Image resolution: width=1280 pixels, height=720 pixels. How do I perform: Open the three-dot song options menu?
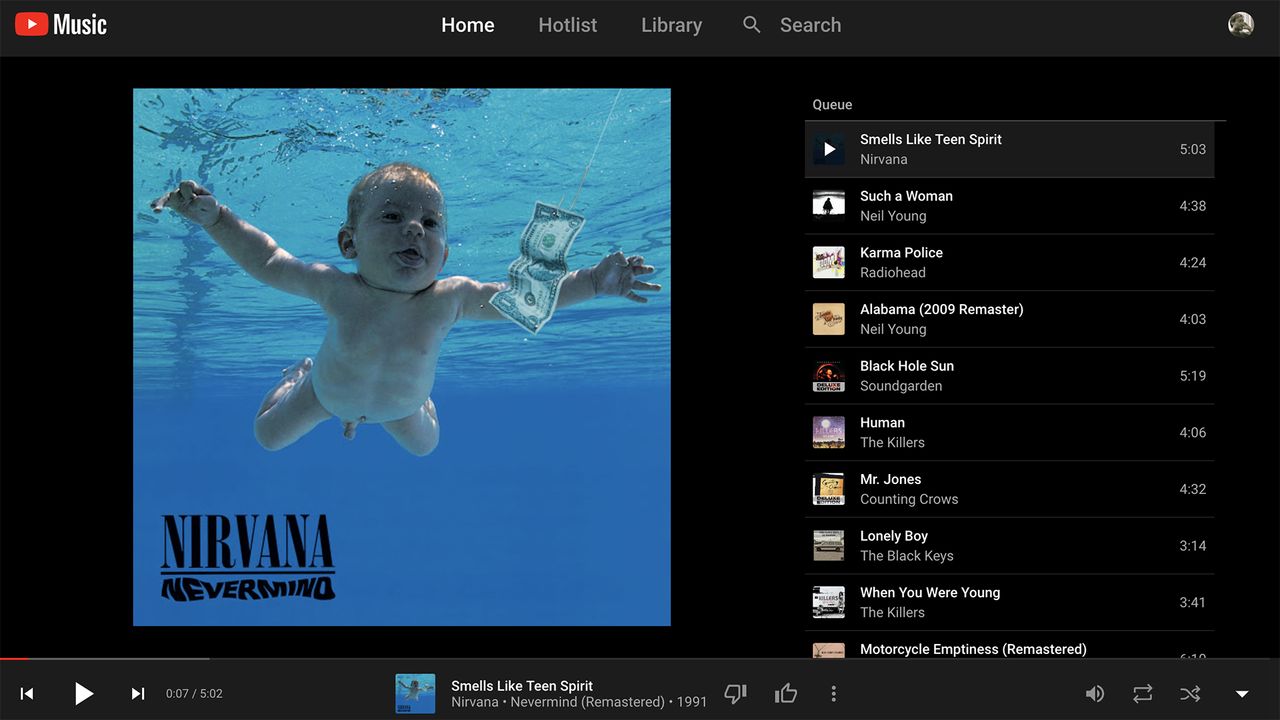tap(833, 693)
